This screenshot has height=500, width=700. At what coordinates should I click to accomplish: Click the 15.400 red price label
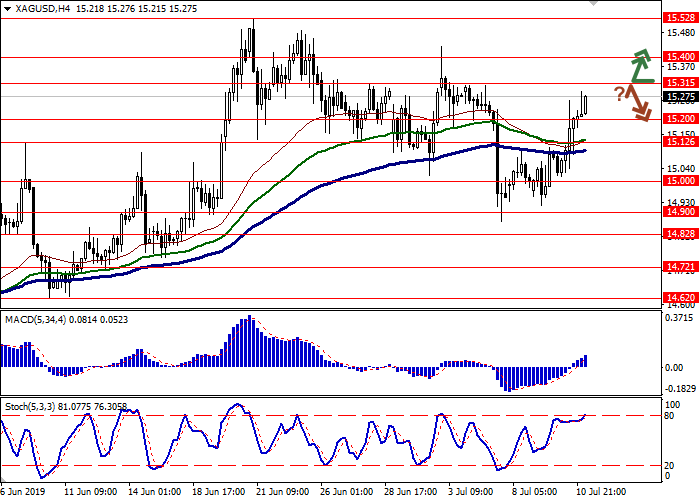point(680,57)
